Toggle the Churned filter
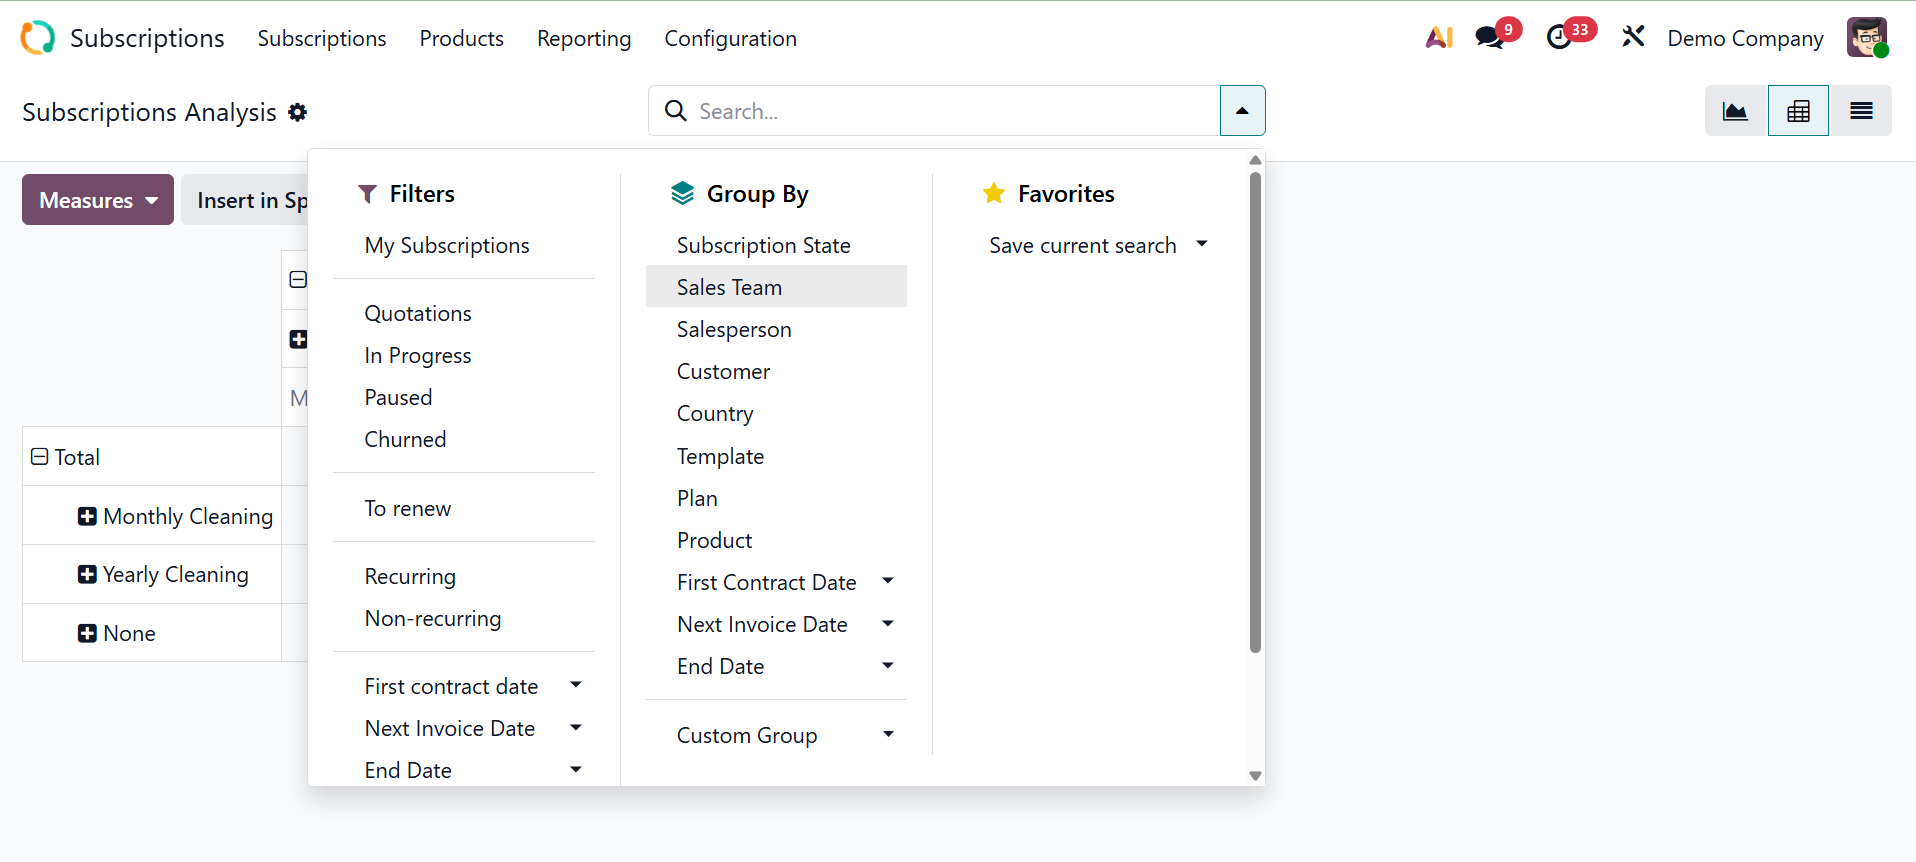Viewport: 1916px width, 862px height. tap(405, 440)
